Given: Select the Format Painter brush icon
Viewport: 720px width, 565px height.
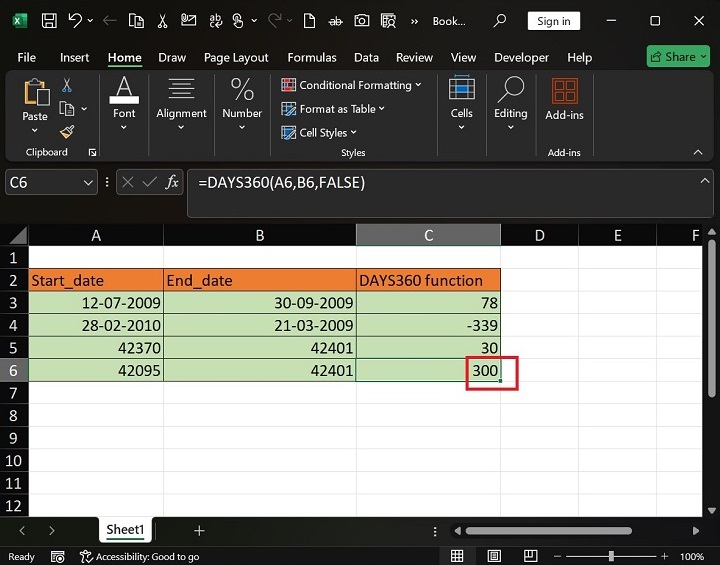Looking at the screenshot, I should 67,131.
